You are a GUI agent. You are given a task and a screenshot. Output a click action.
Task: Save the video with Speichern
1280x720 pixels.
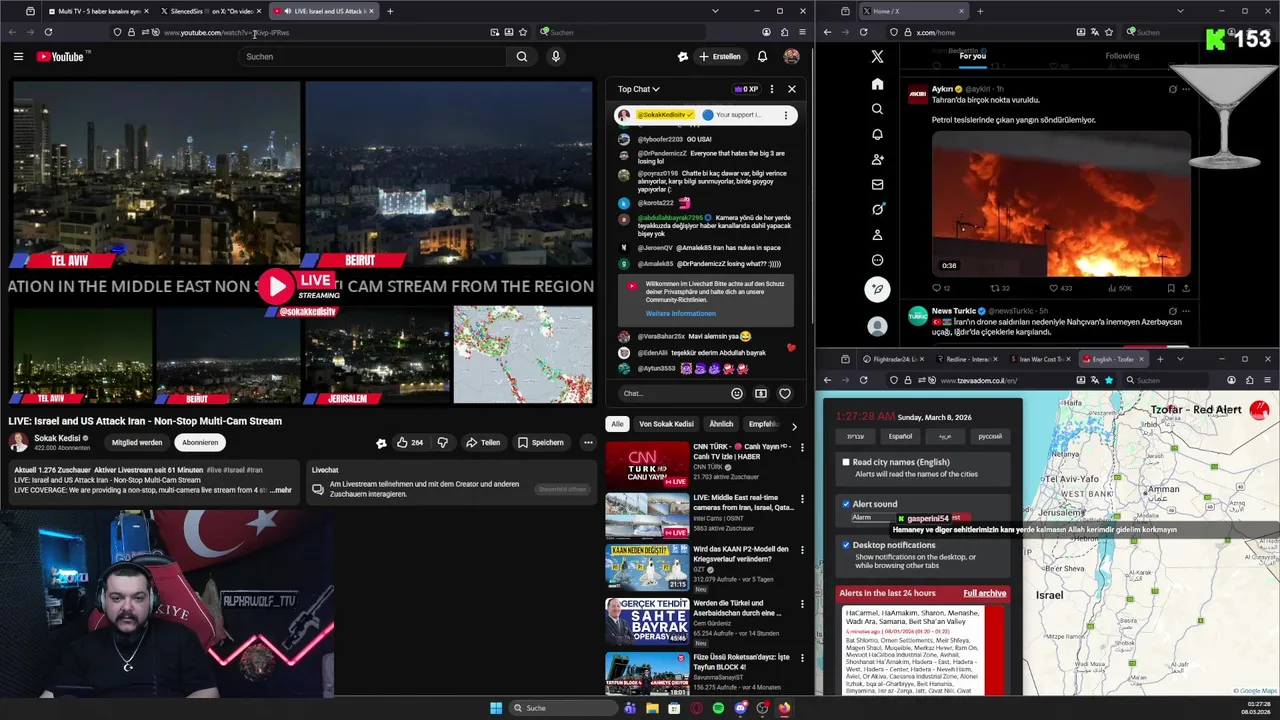[x=541, y=442]
